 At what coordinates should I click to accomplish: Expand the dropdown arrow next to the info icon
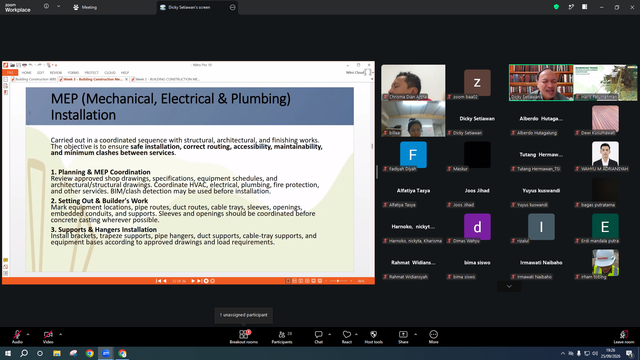pyautogui.click(x=58, y=7)
